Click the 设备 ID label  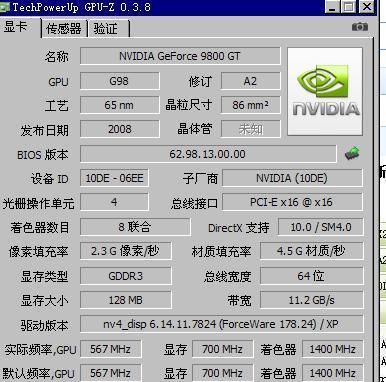(x=50, y=179)
